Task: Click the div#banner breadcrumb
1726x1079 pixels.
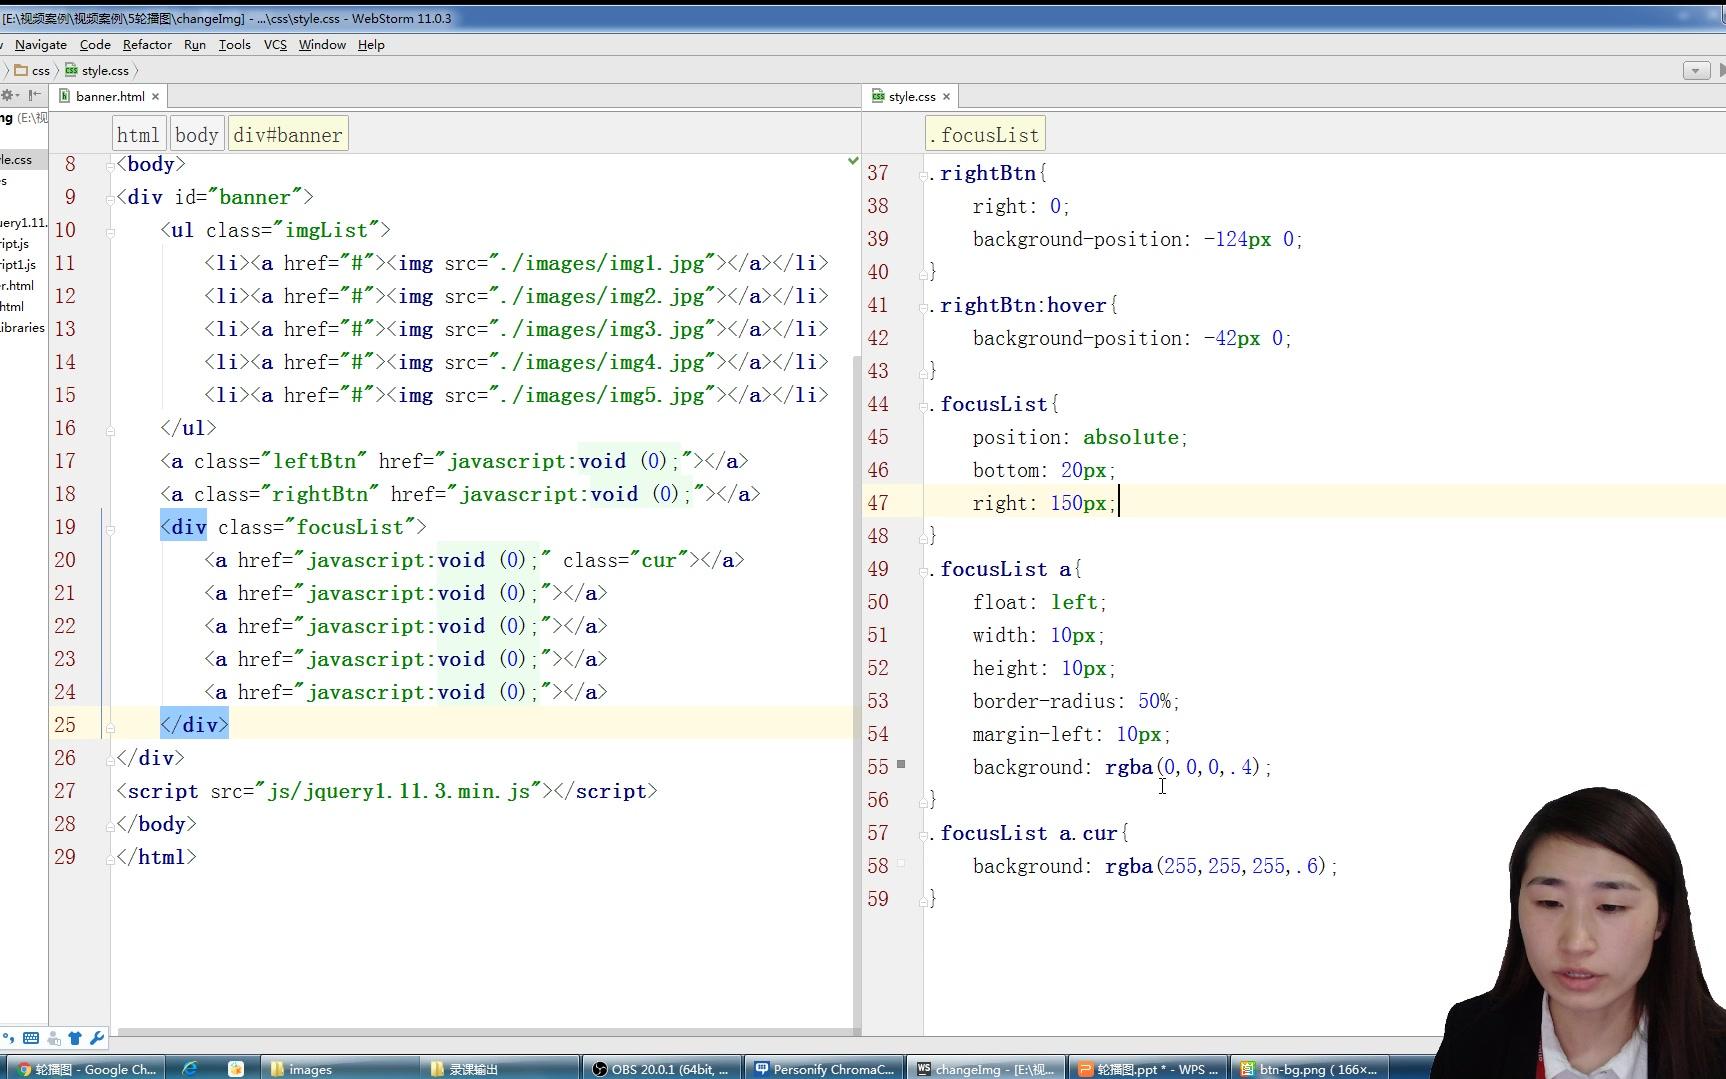Action: (x=288, y=135)
